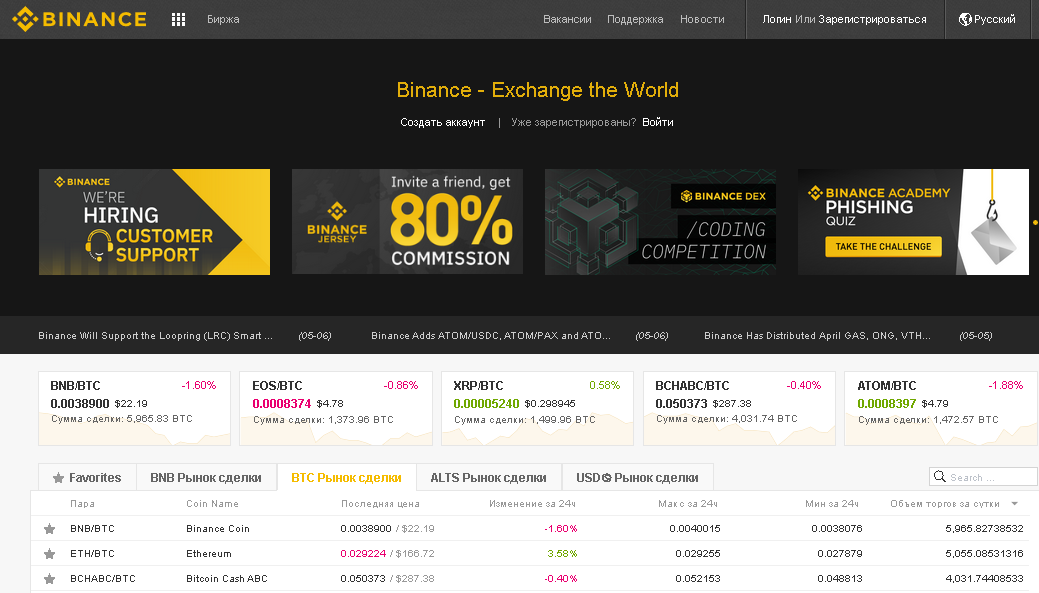
Task: Click ETH/BTC pair in table
Action: tap(92, 554)
